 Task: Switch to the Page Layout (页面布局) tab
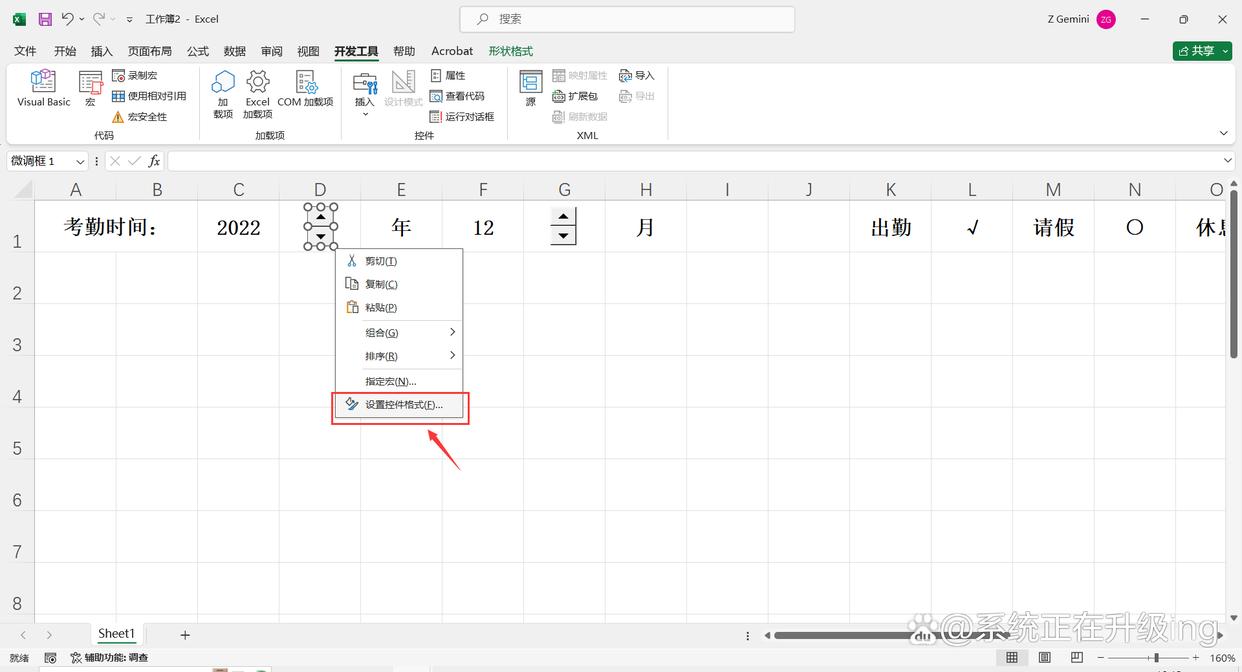tap(150, 51)
